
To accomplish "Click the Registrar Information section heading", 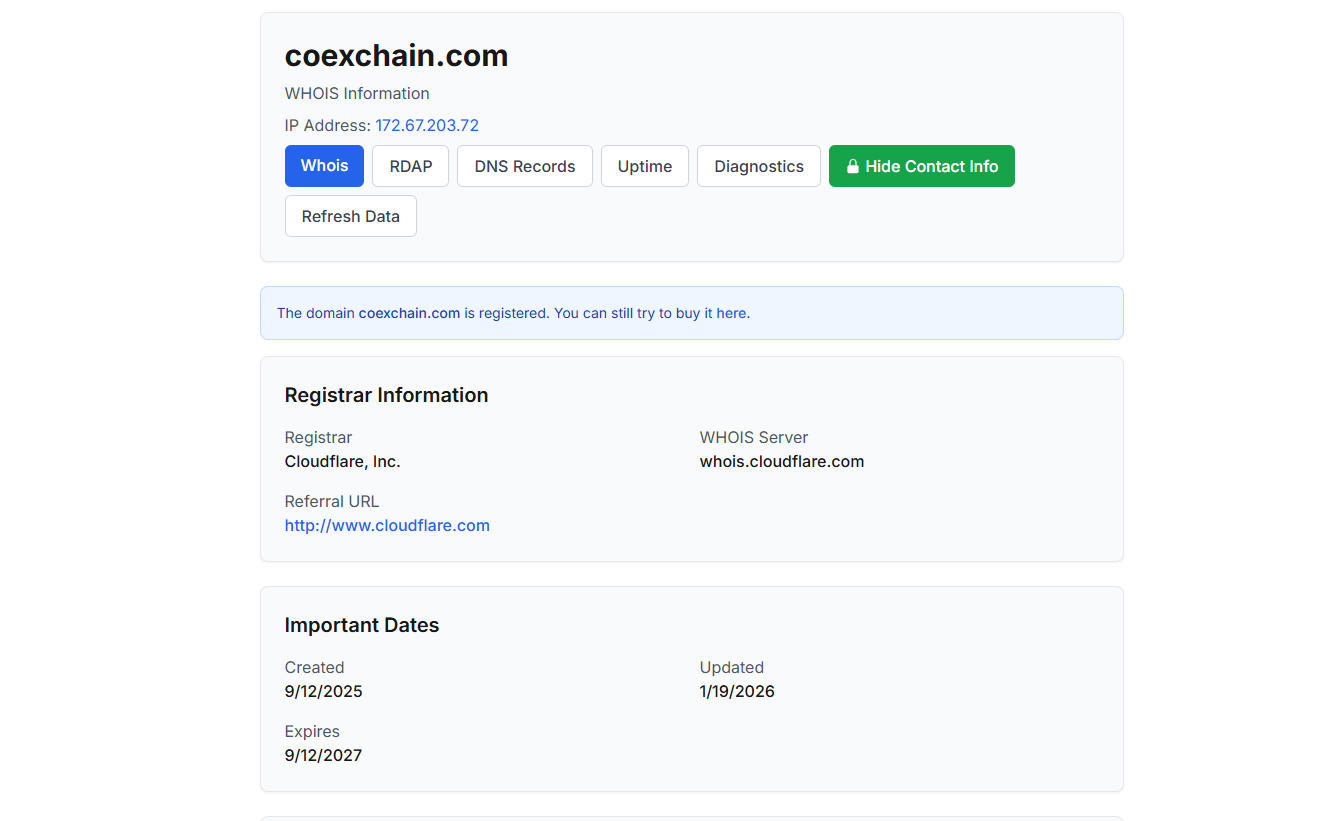I will click(x=386, y=395).
